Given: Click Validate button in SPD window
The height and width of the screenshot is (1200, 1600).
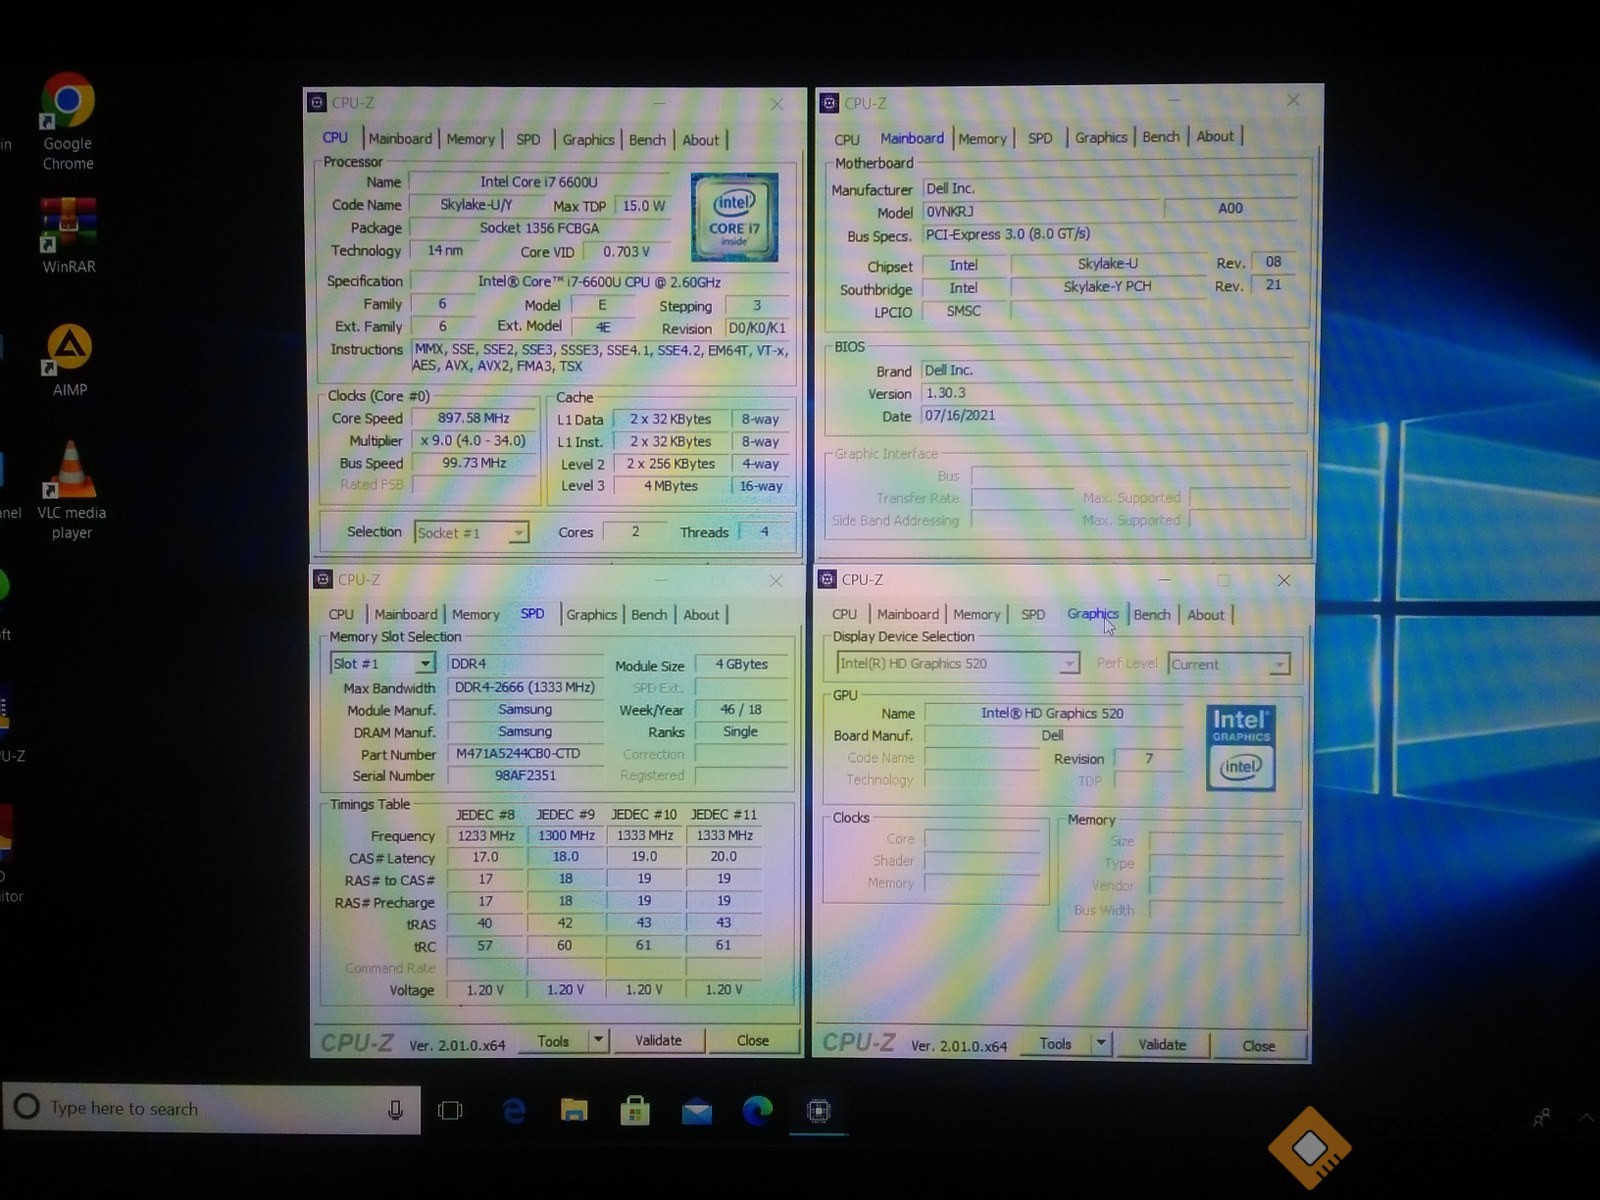Looking at the screenshot, I should [658, 1040].
